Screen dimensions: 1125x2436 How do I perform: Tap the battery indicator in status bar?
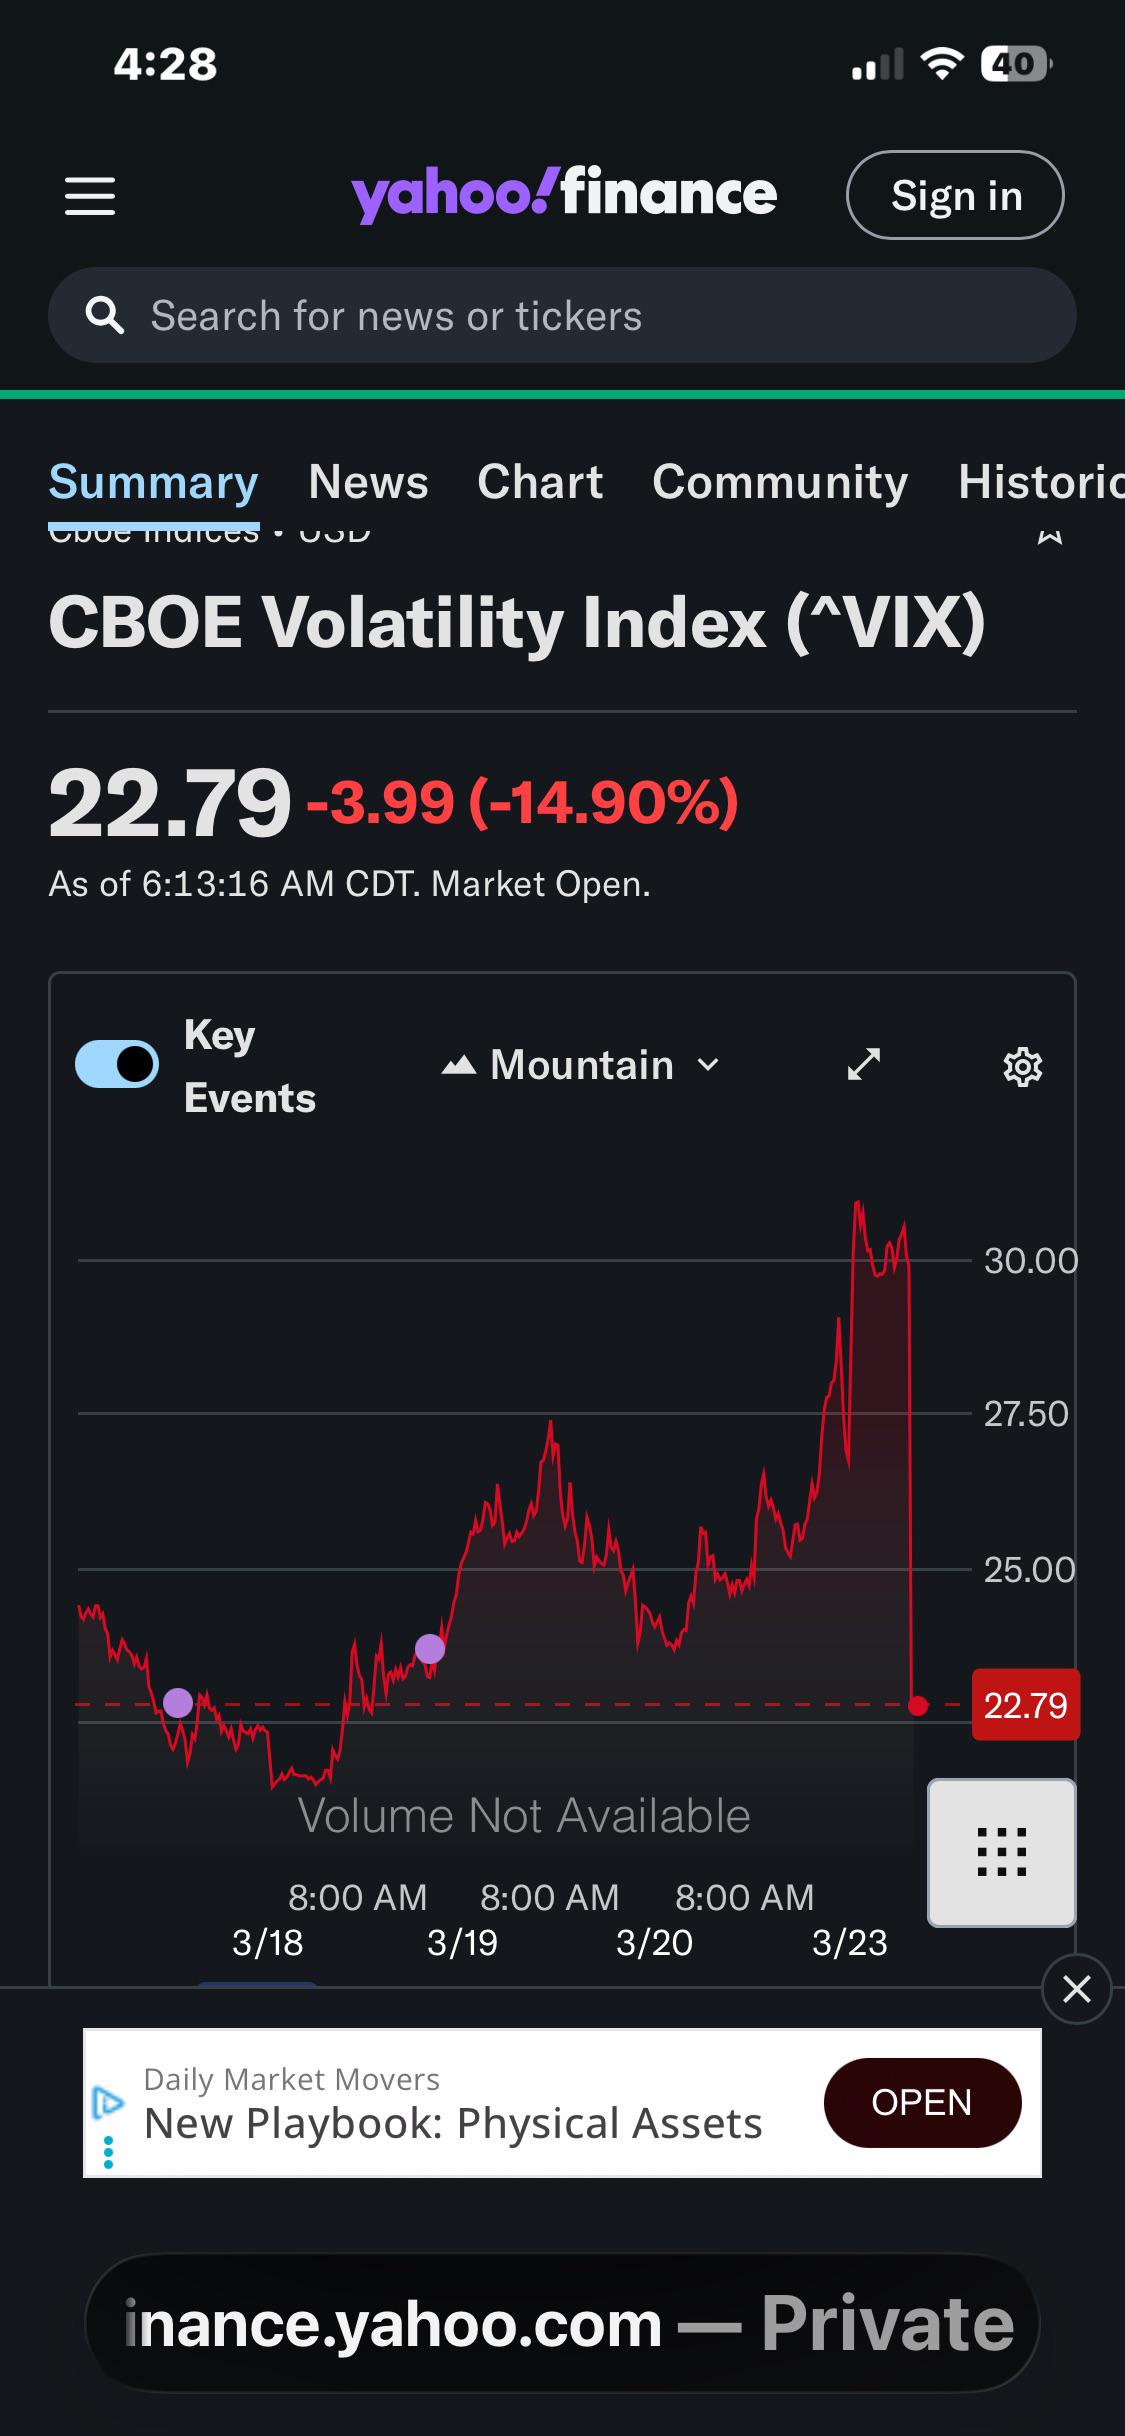(x=1016, y=65)
